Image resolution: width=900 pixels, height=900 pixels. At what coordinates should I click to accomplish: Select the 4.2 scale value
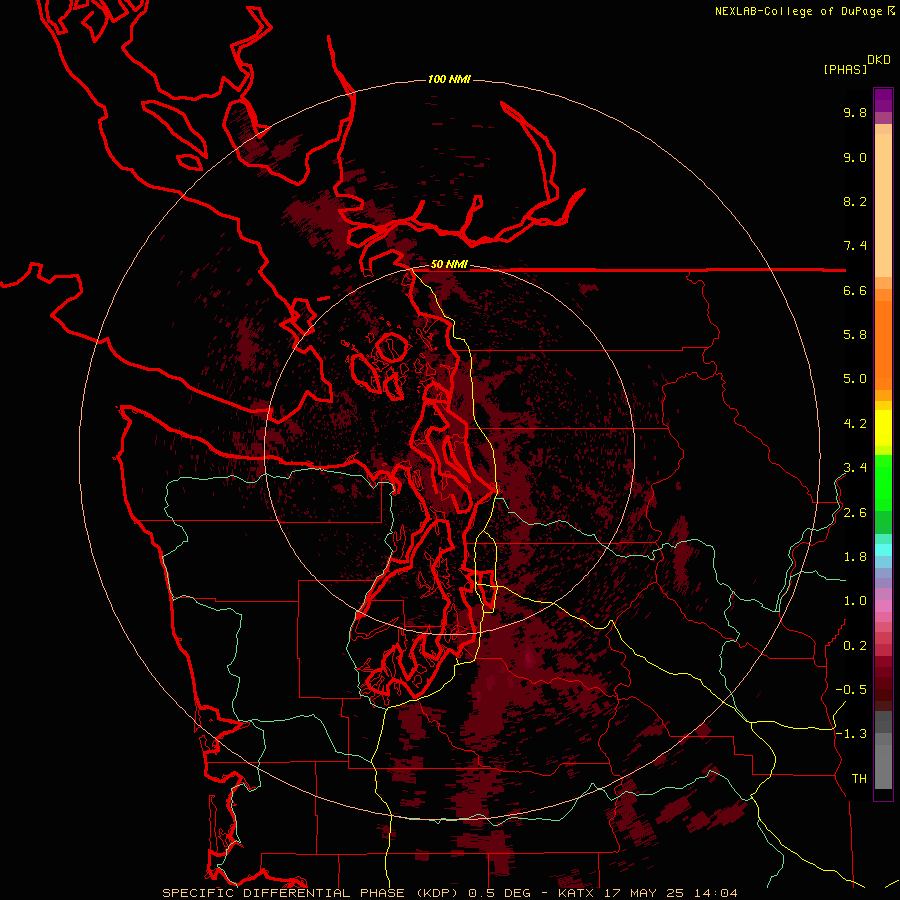(855, 424)
